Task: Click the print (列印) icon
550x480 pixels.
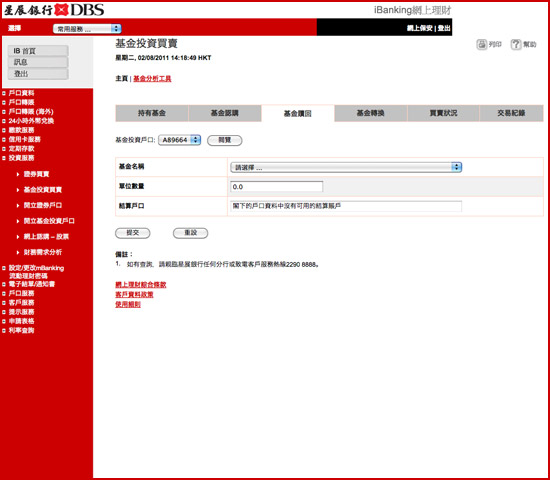Action: [482, 44]
